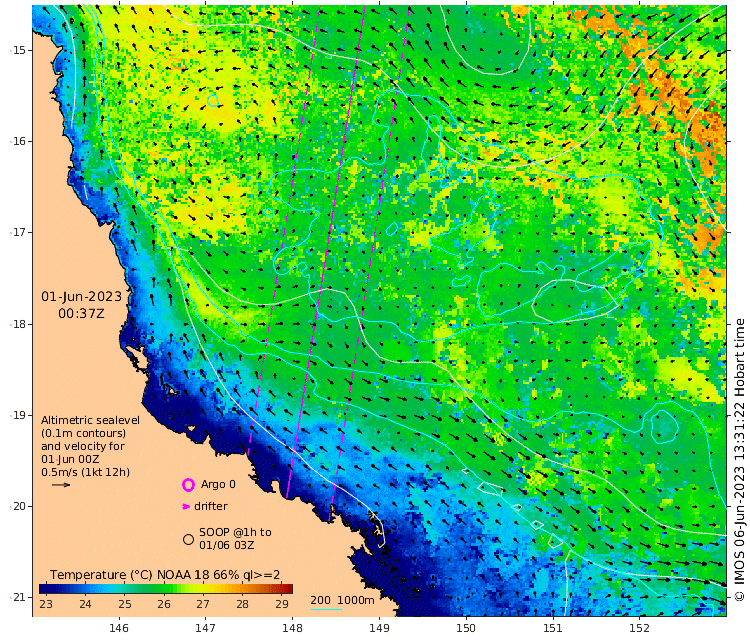Click the 'and velocity for' text line
The width and height of the screenshot is (750, 640).
click(83, 446)
